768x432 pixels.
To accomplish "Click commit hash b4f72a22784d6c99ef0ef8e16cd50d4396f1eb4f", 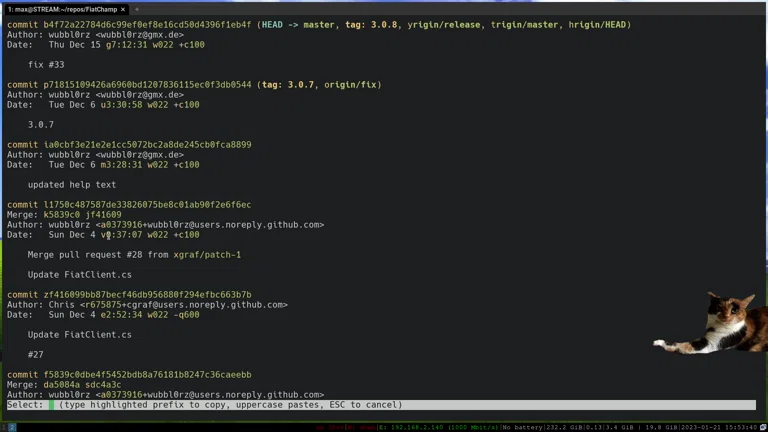I will point(147,25).
